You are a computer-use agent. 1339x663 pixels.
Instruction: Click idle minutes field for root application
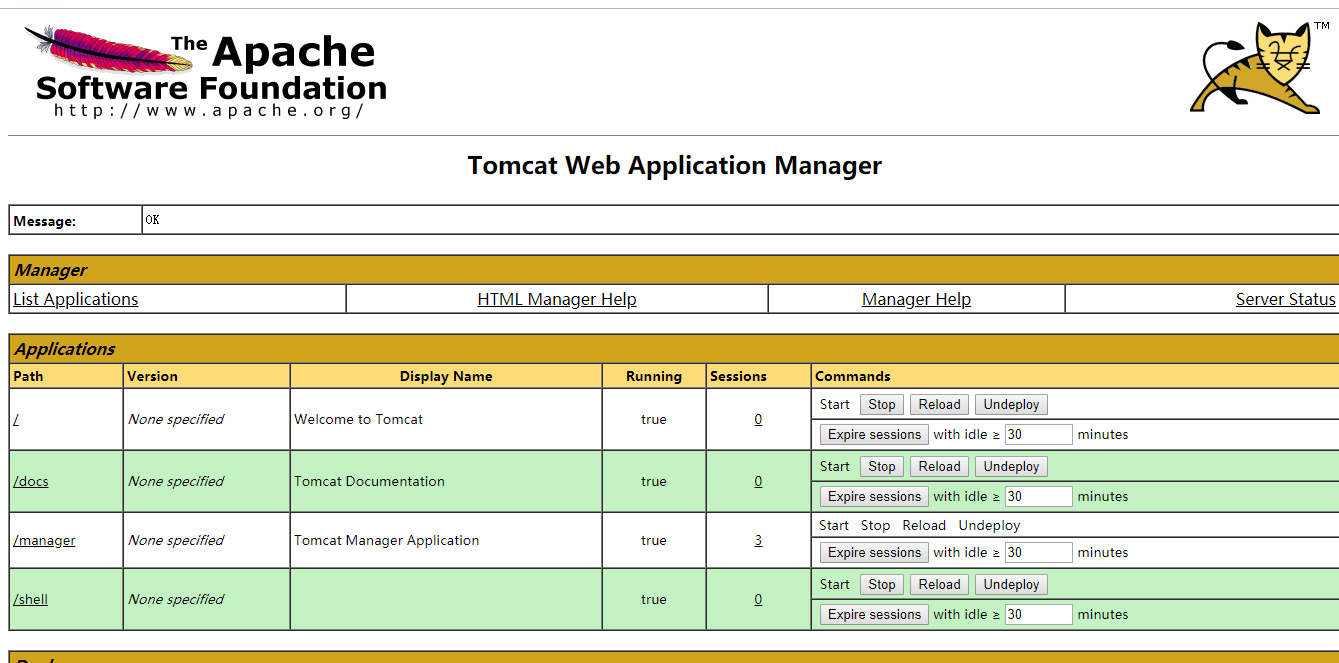click(1038, 435)
